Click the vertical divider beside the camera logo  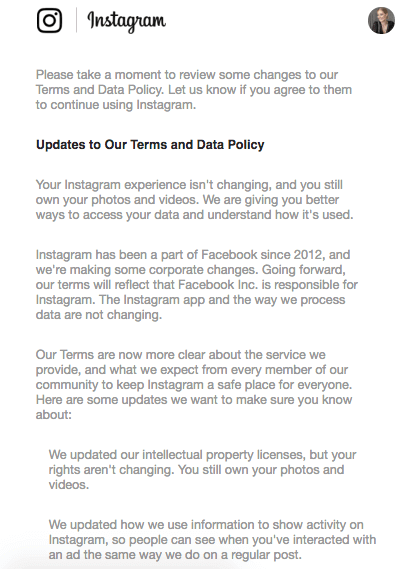[76, 20]
